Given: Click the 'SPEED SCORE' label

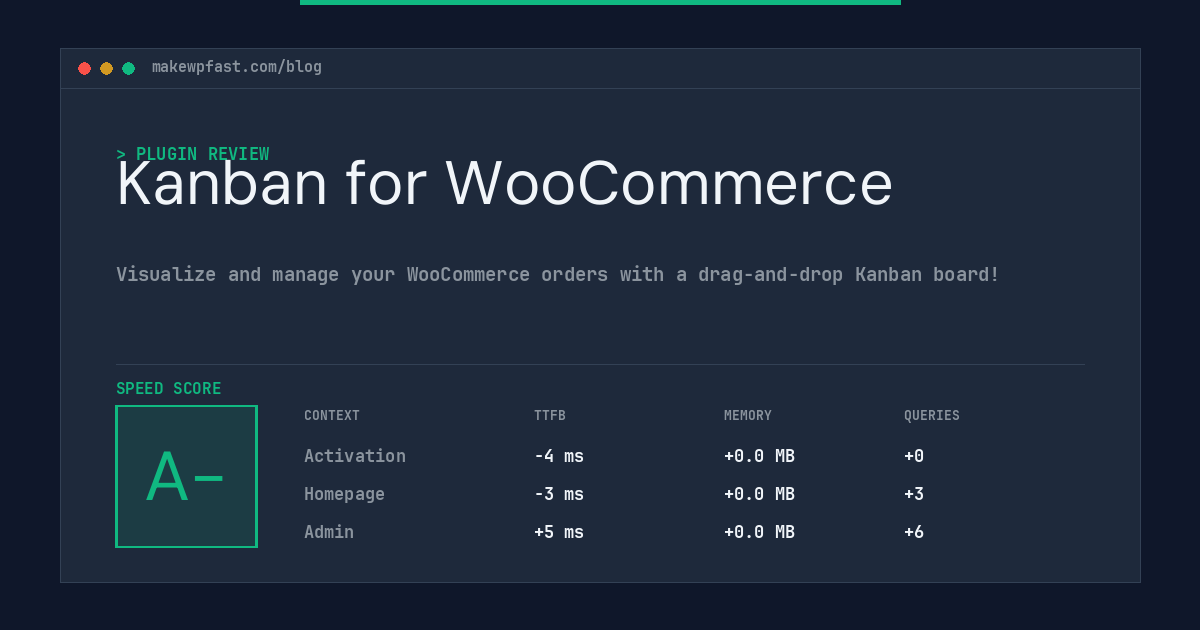Looking at the screenshot, I should coord(169,389).
